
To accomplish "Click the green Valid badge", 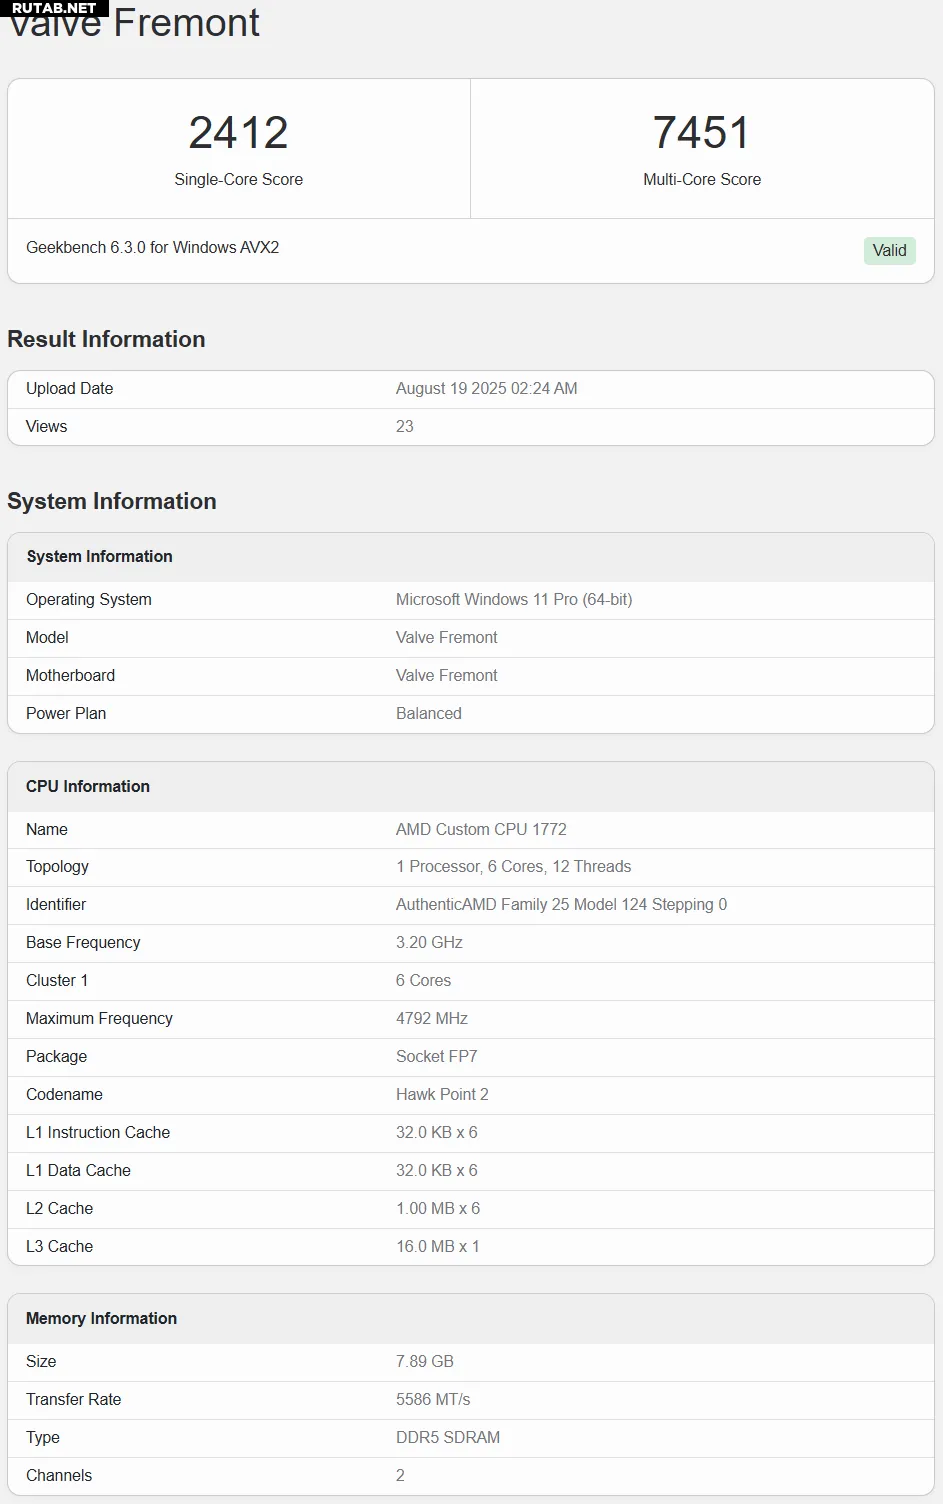I will 889,250.
